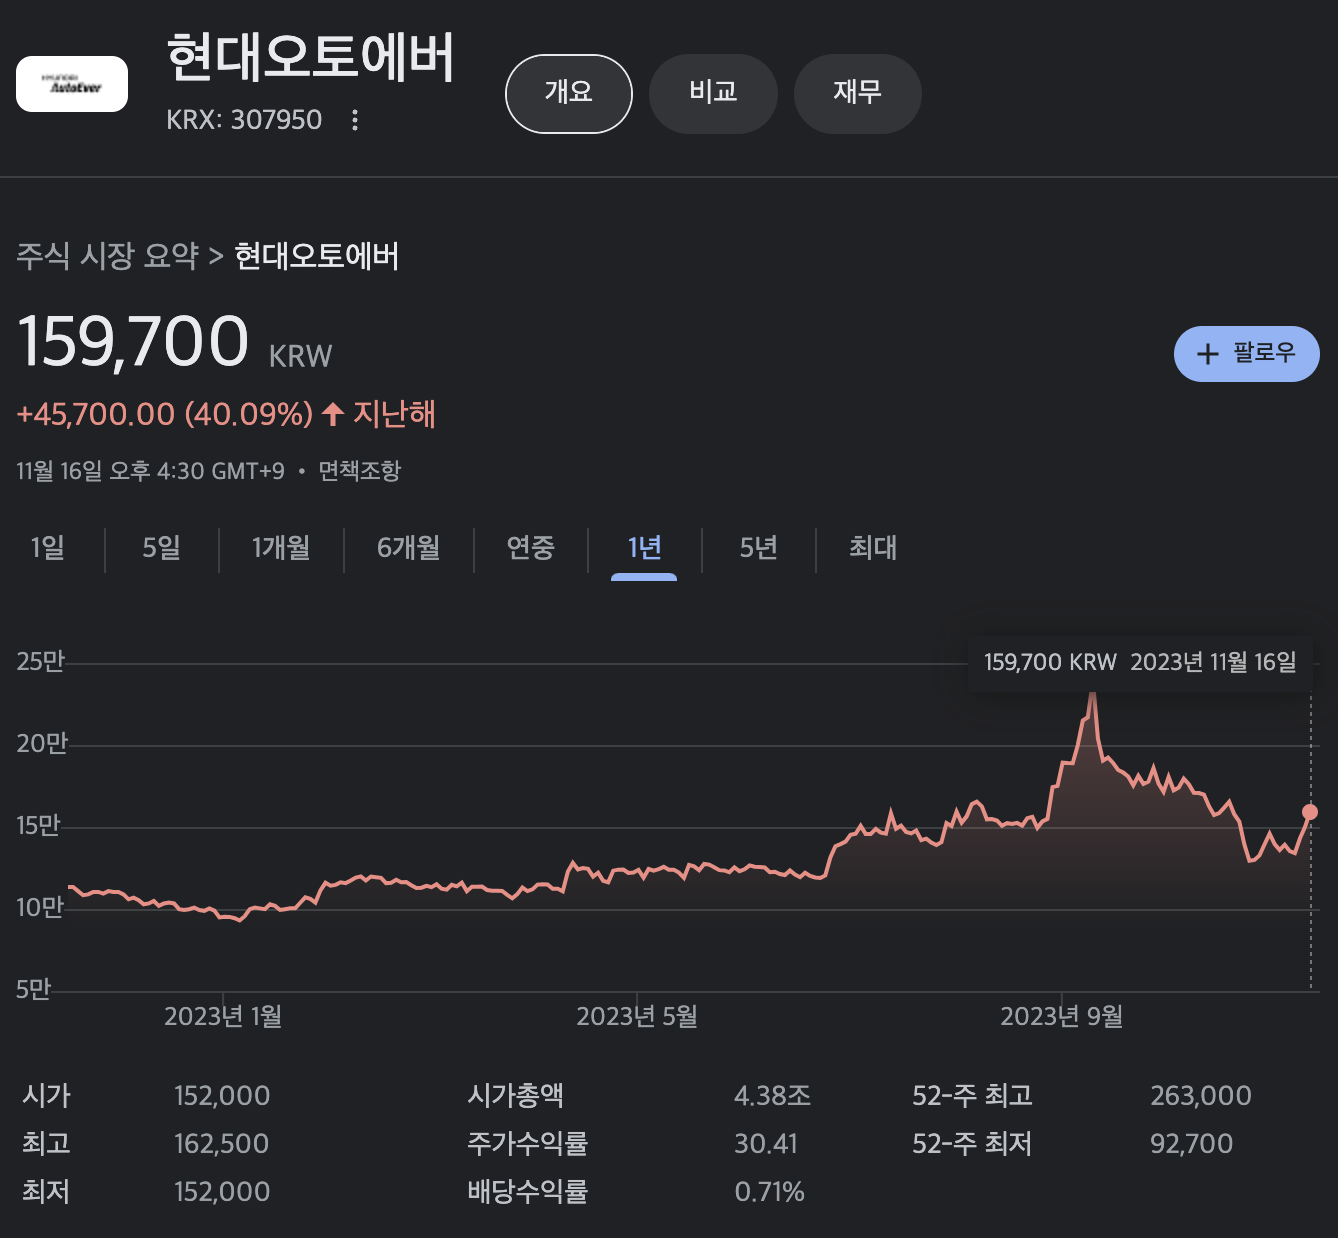Viewport: 1338px width, 1238px height.
Task: Click the 2023년 1월 axis label
Action: 223,1017
